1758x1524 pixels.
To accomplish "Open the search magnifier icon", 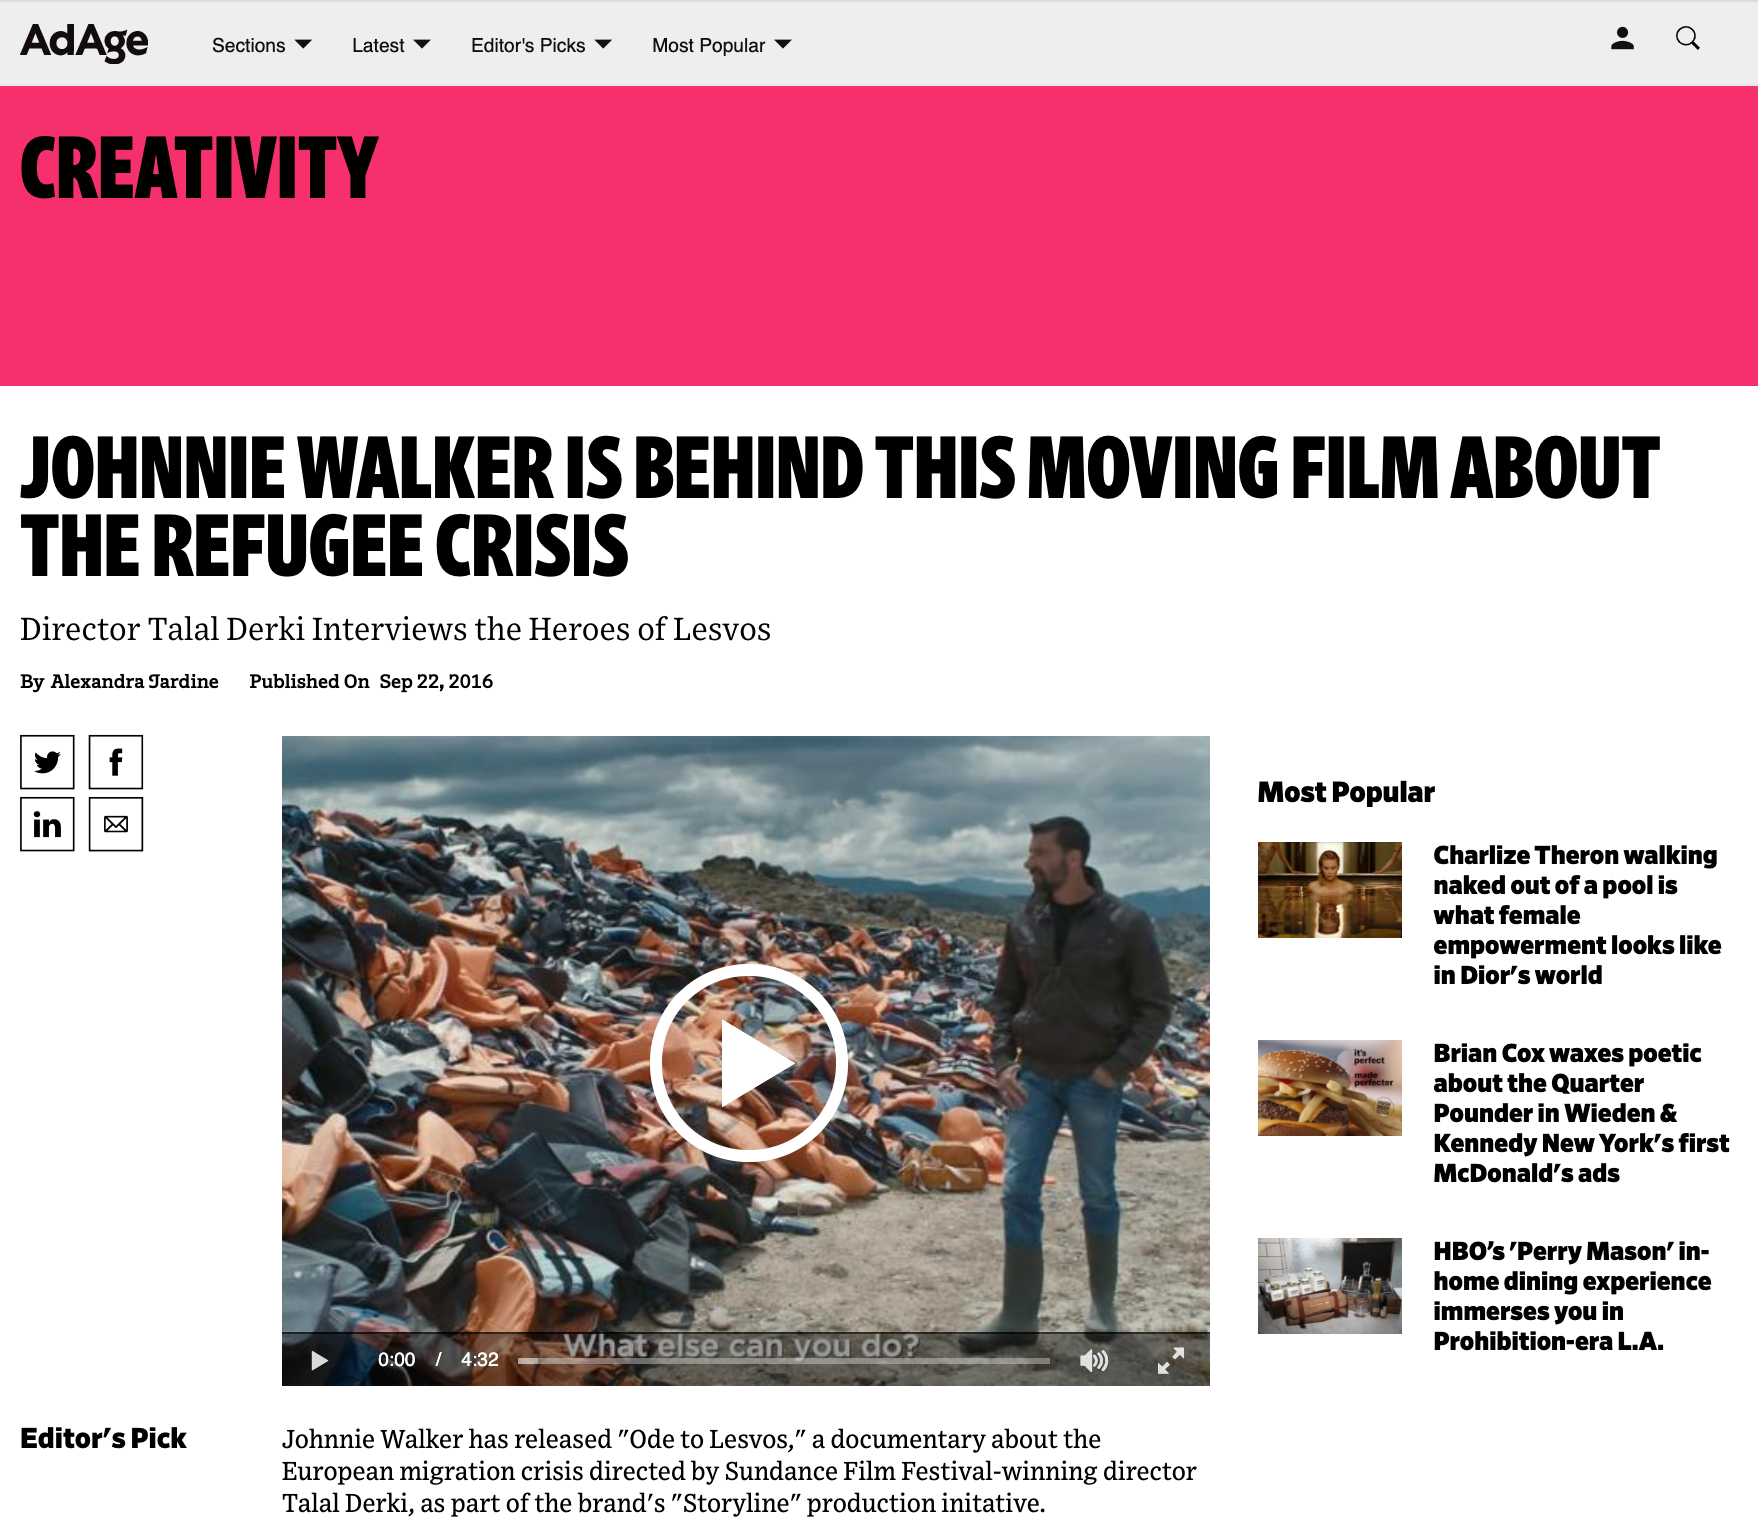I will click(x=1688, y=39).
